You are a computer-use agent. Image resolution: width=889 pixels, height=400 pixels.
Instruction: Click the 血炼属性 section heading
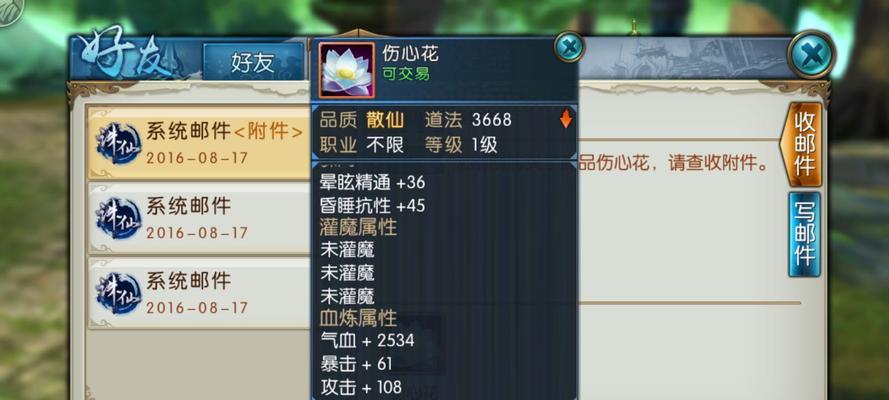(x=358, y=318)
